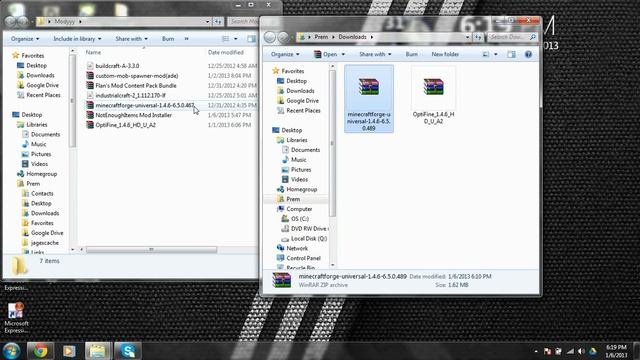Viewport: 640px width, 360px height.
Task: Click the network icon in system tray
Action: click(570, 351)
